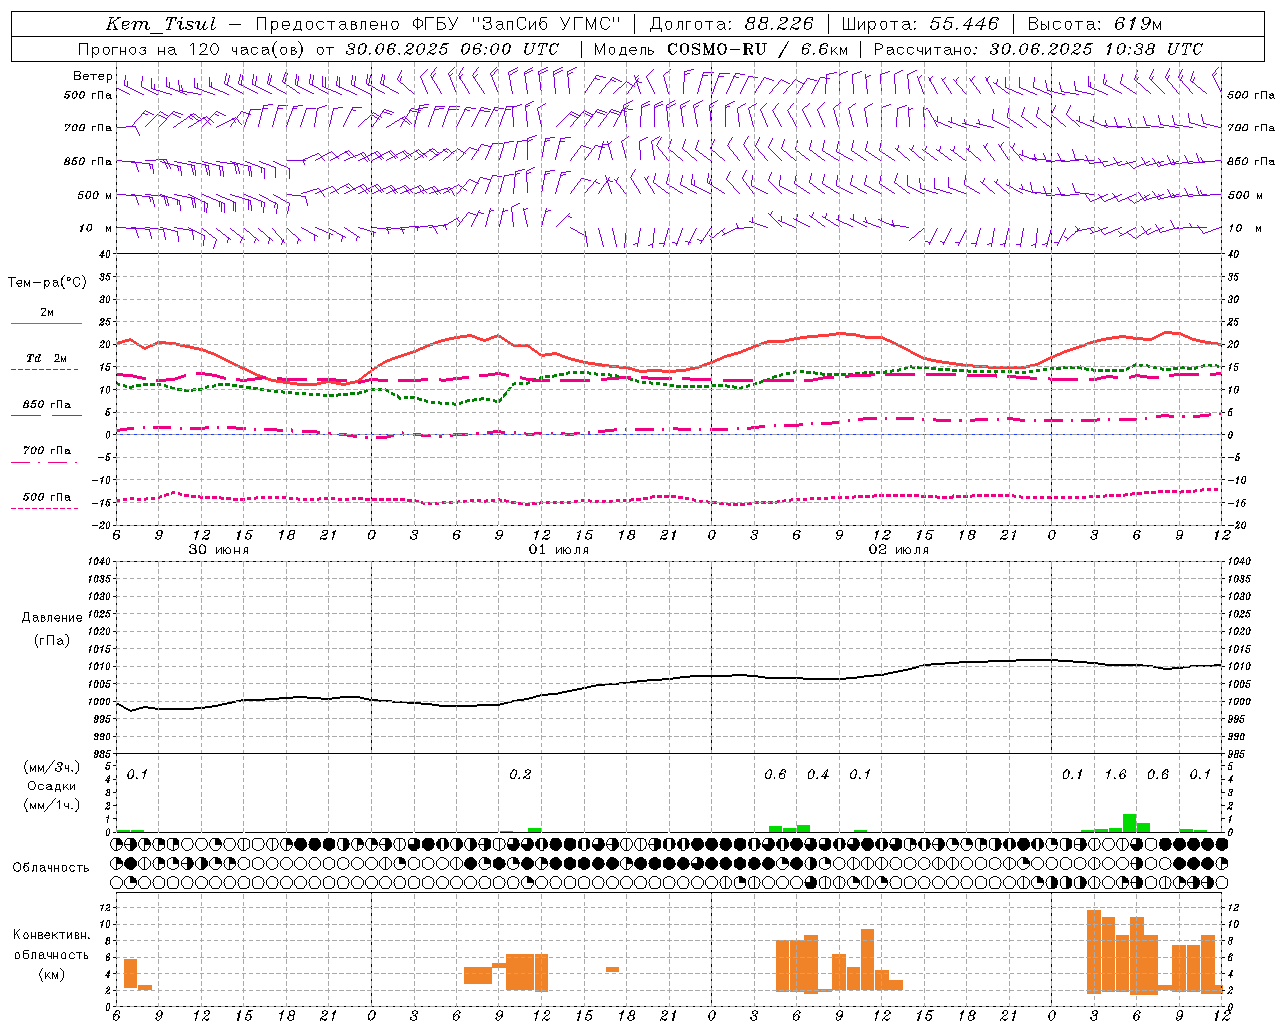Click the Осадки panel label
1280x1024 pixels.
point(52,786)
